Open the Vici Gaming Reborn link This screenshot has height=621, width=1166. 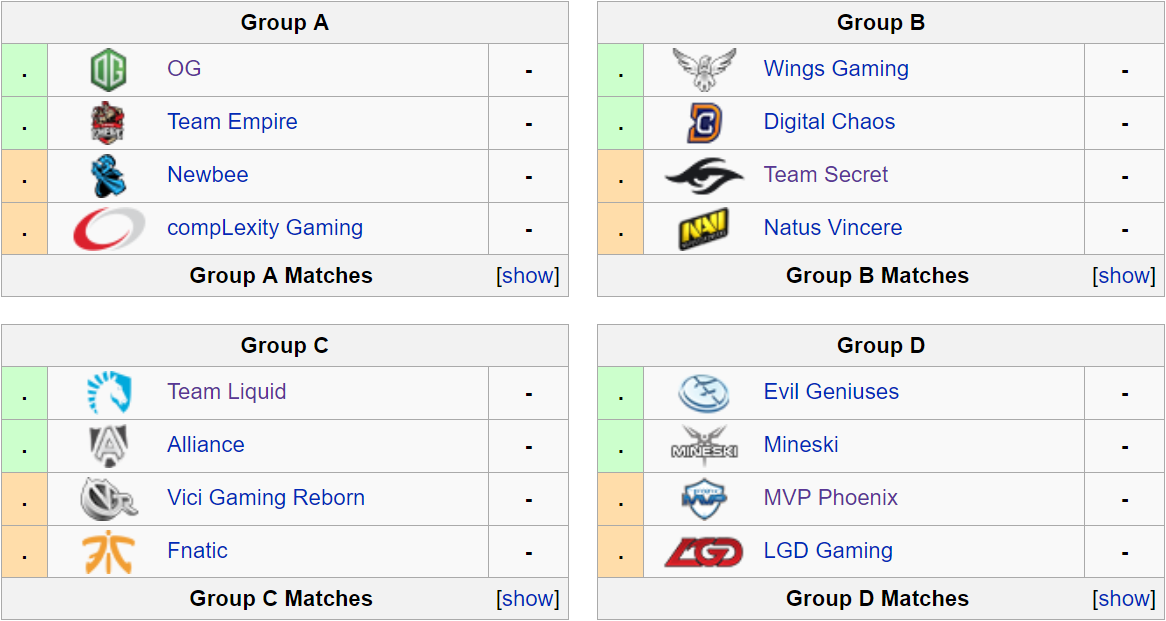click(x=265, y=498)
